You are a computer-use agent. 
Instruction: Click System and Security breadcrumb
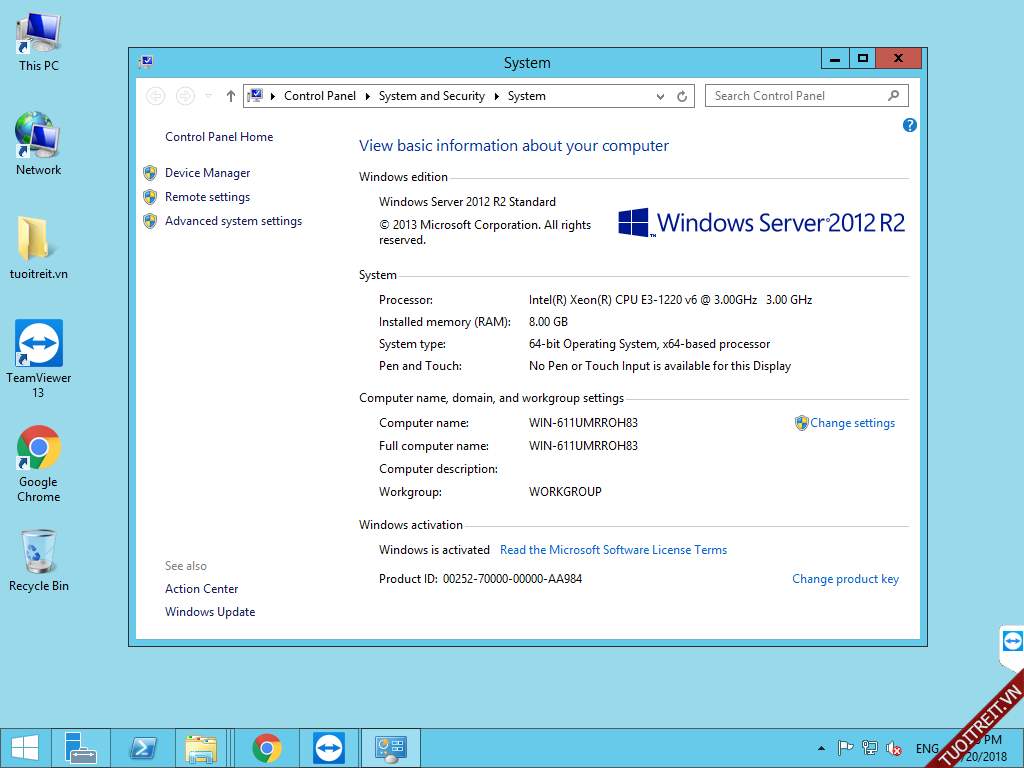(x=431, y=96)
